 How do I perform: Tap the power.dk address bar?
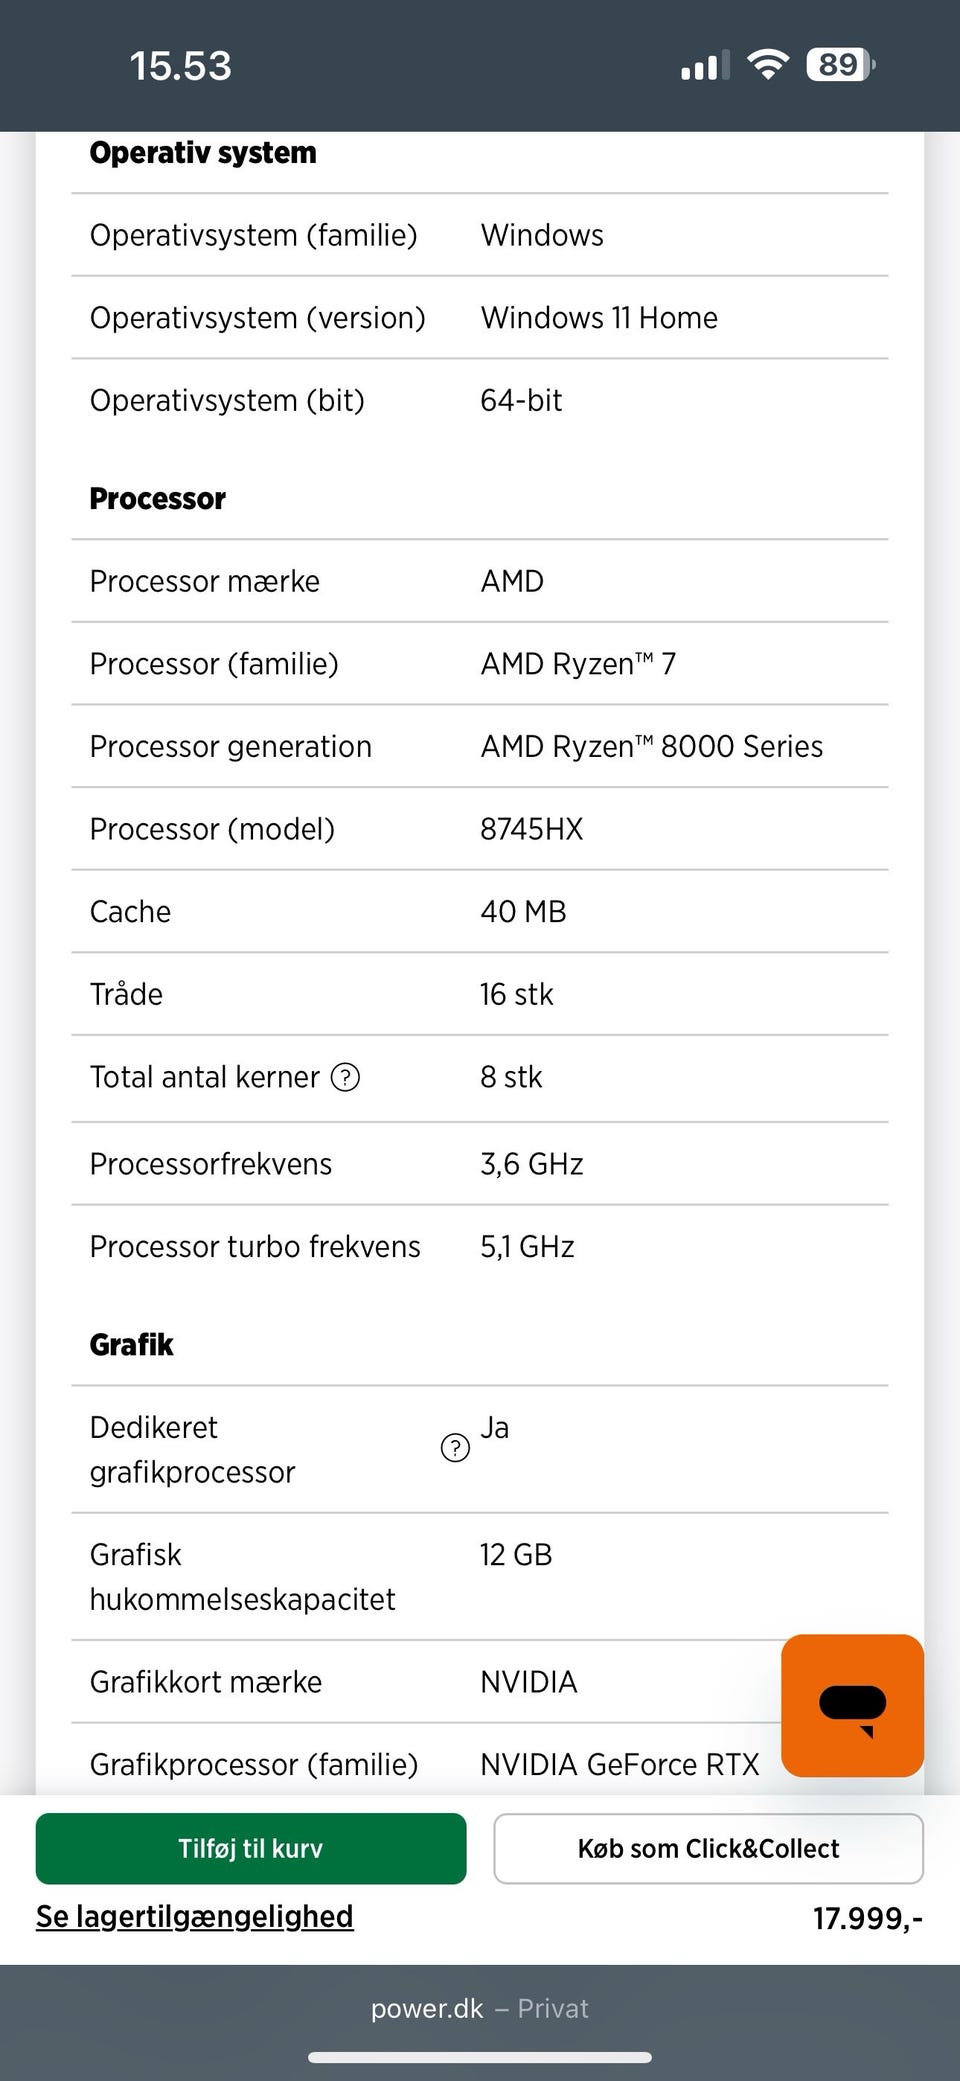click(480, 2008)
